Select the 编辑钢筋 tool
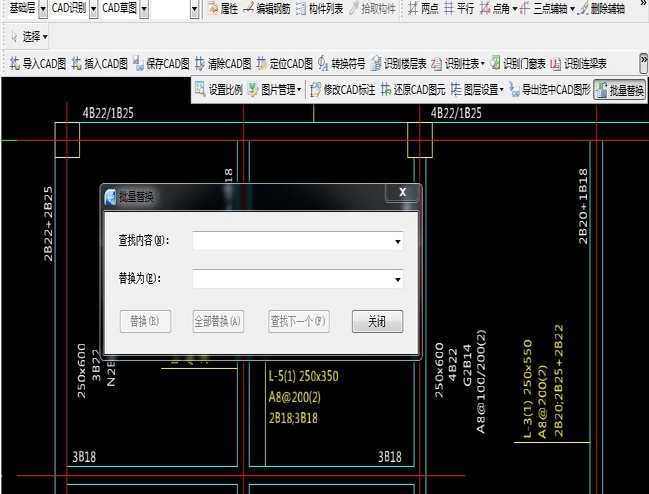 [x=267, y=8]
